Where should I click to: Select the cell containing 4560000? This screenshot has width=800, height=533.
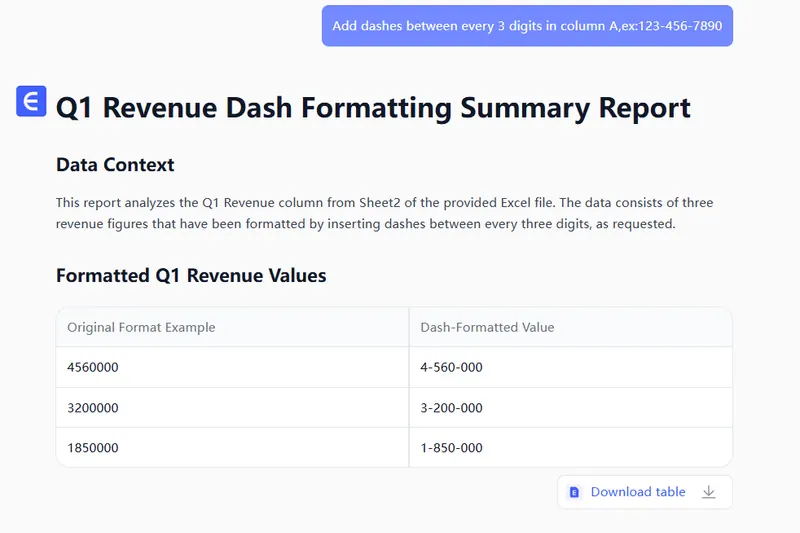[x=93, y=367]
